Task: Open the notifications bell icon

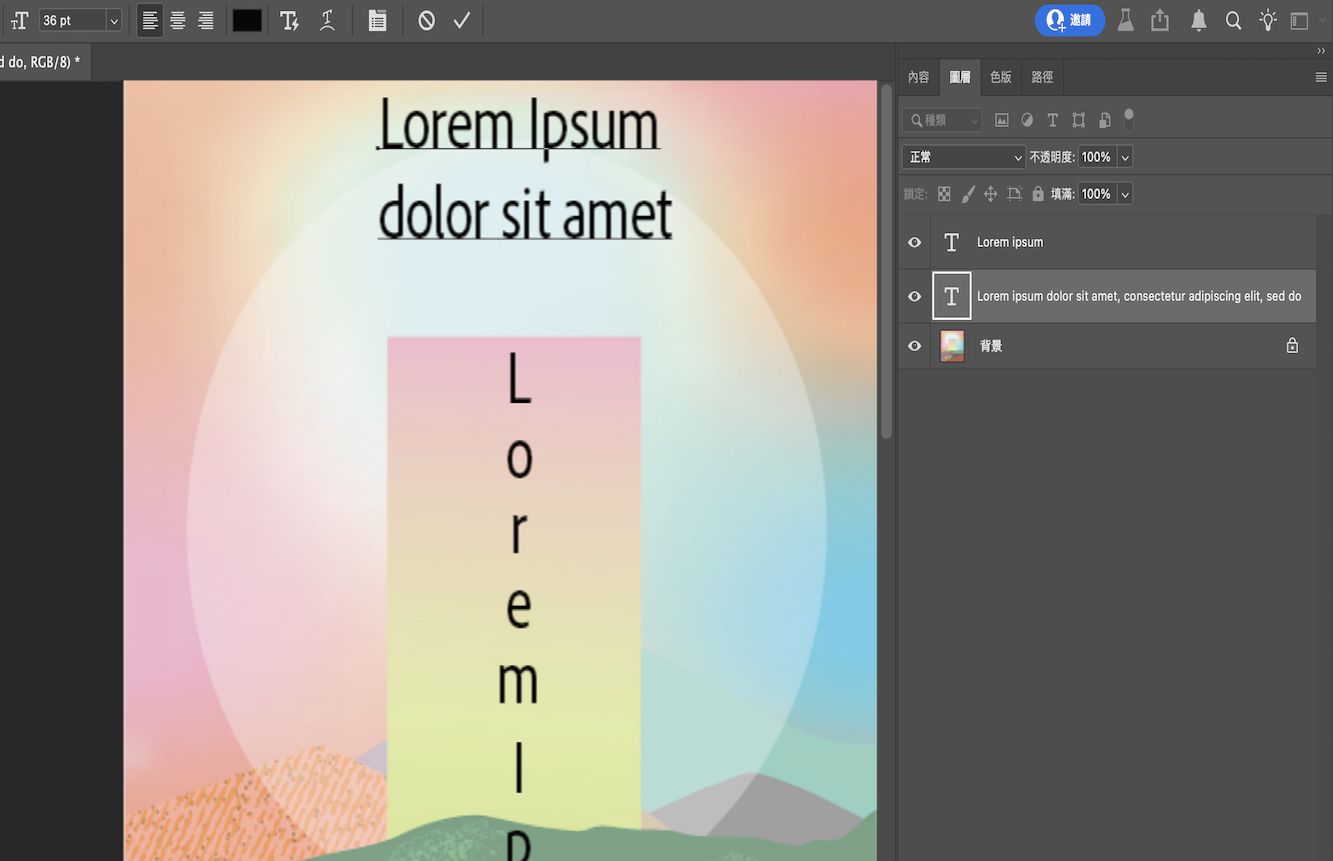Action: [x=1197, y=19]
